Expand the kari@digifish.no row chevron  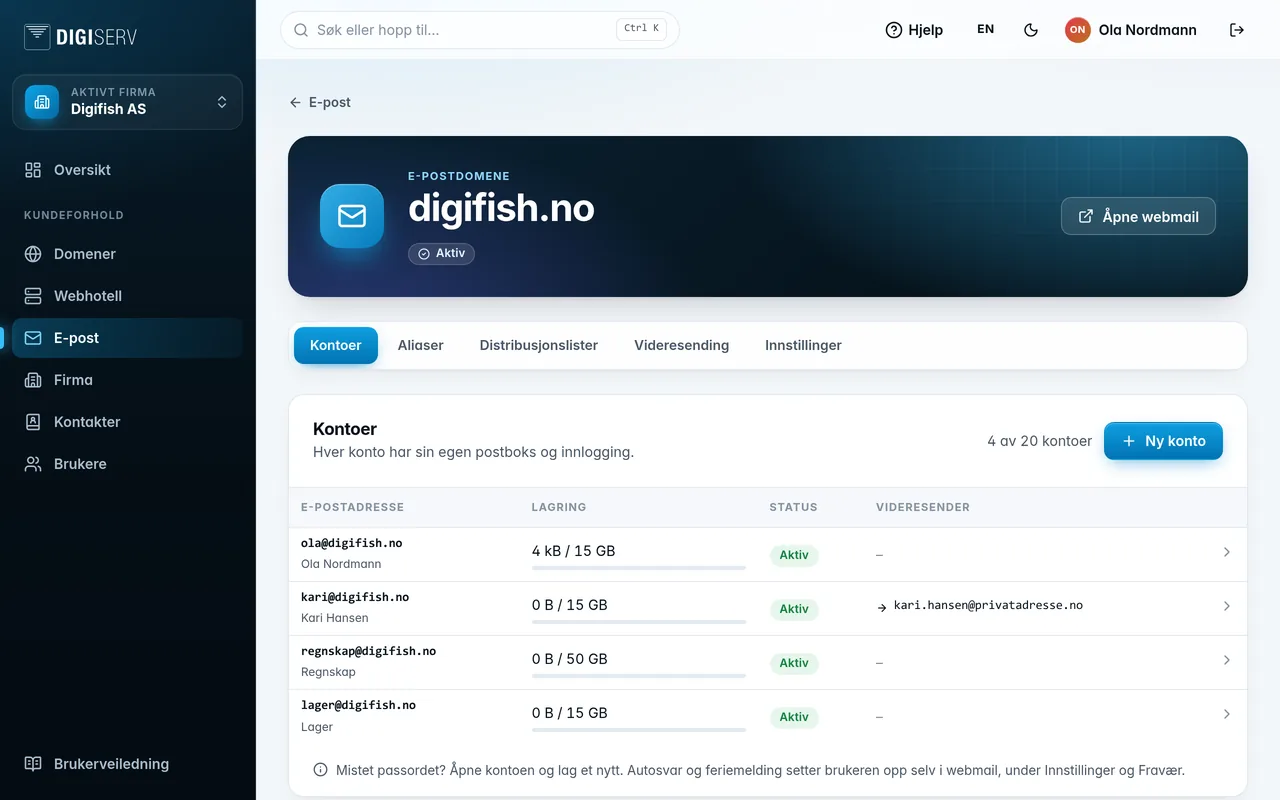[x=1227, y=606]
